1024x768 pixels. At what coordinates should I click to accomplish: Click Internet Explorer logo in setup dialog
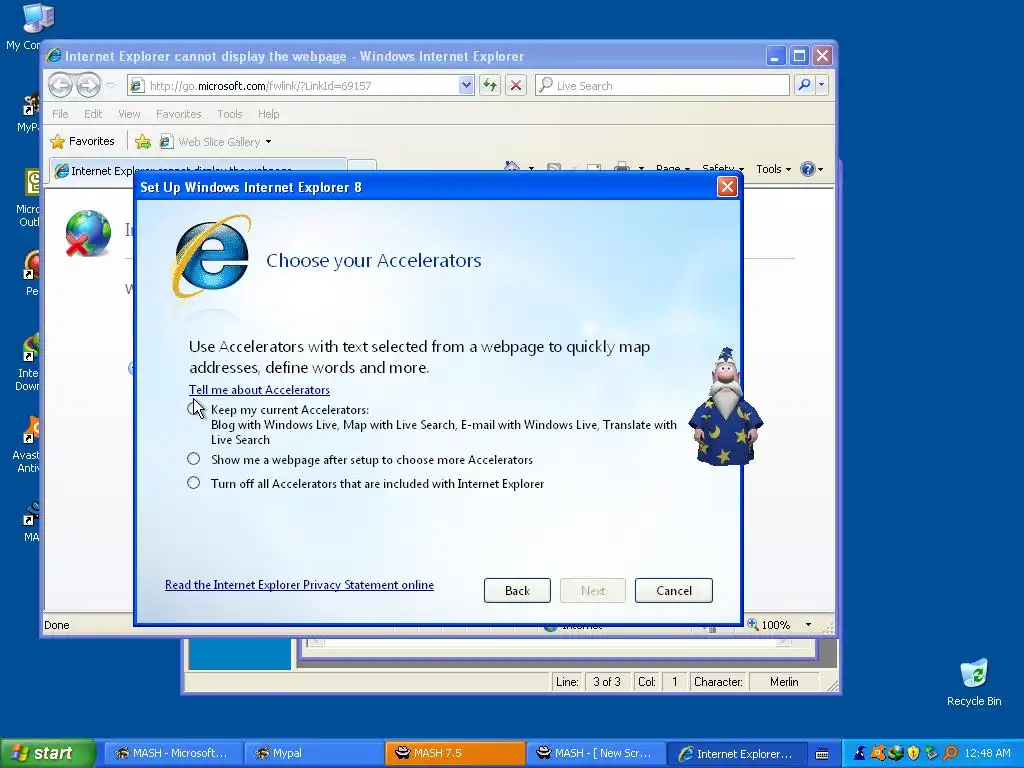pyautogui.click(x=211, y=257)
